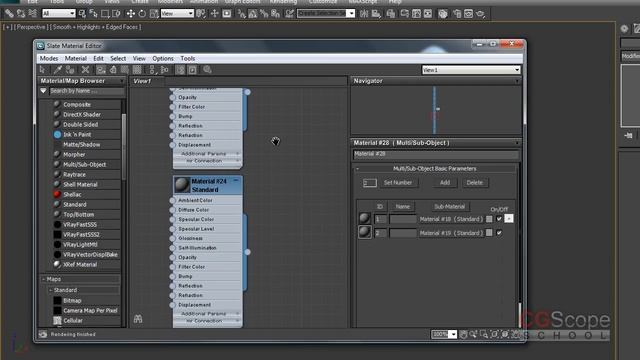Viewport: 640px width, 360px height.
Task: Click the Material Editor icon in main toolbar
Action: pyautogui.click(x=442, y=13)
